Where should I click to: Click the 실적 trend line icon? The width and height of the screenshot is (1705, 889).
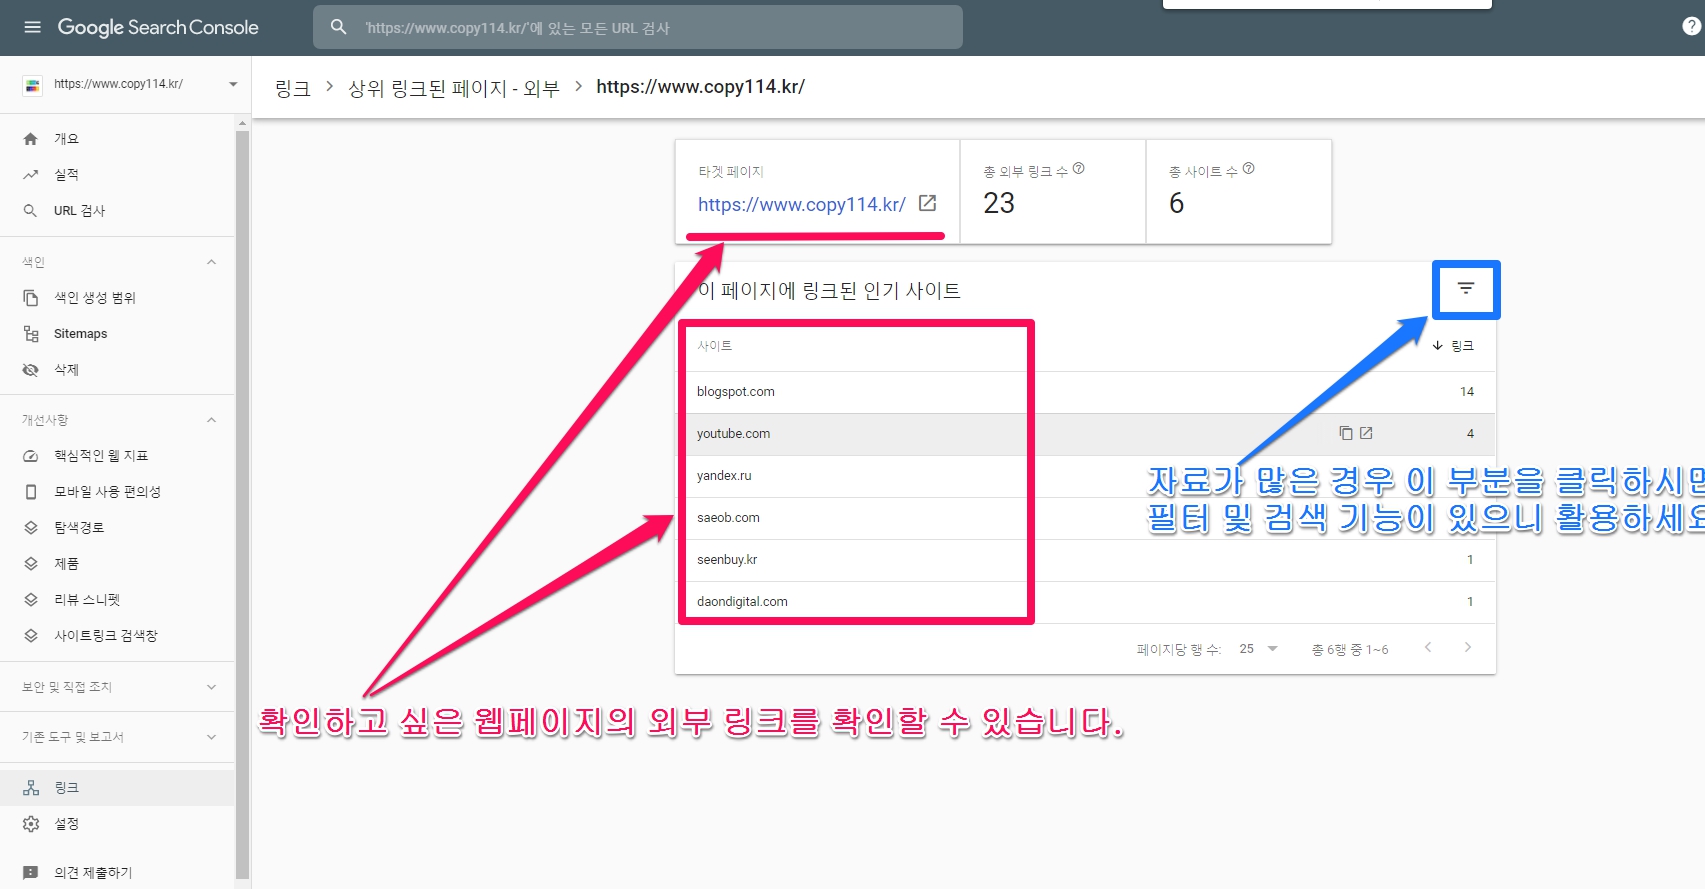31,175
